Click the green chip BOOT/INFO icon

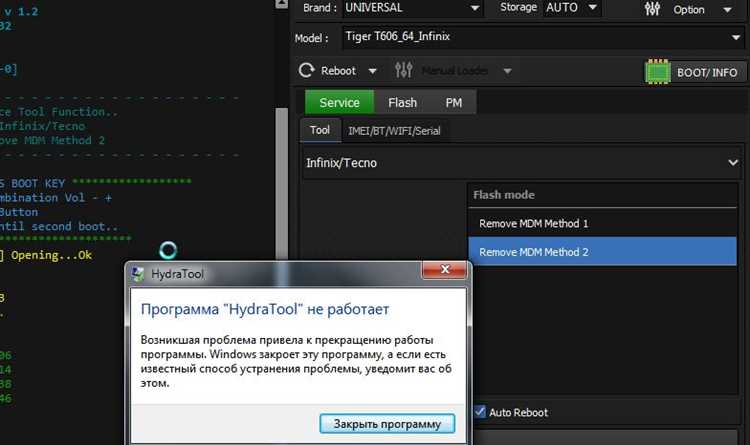click(x=658, y=72)
